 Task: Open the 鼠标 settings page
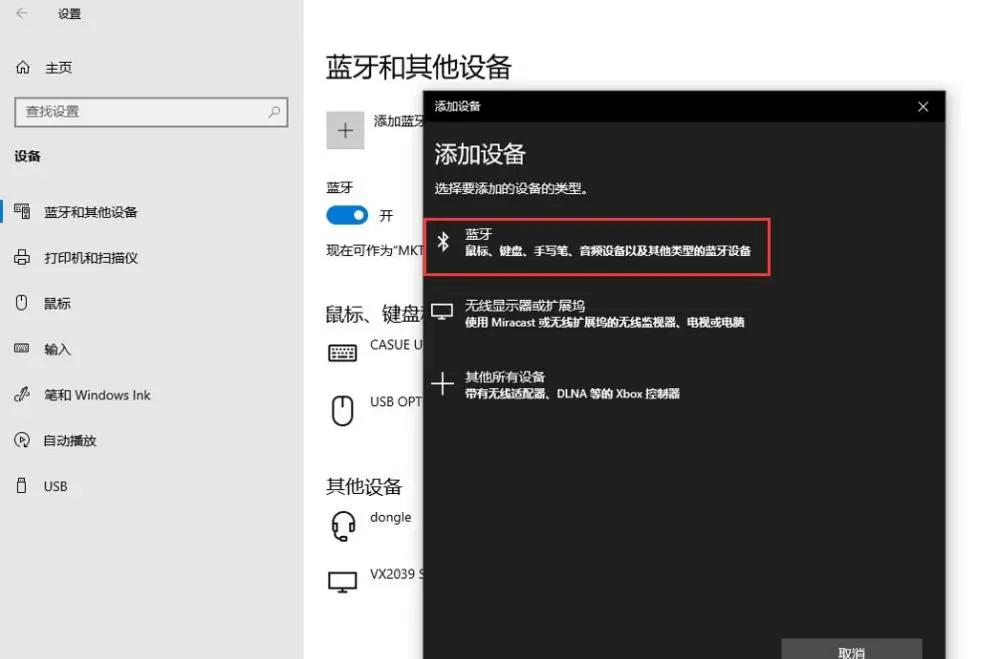57,304
